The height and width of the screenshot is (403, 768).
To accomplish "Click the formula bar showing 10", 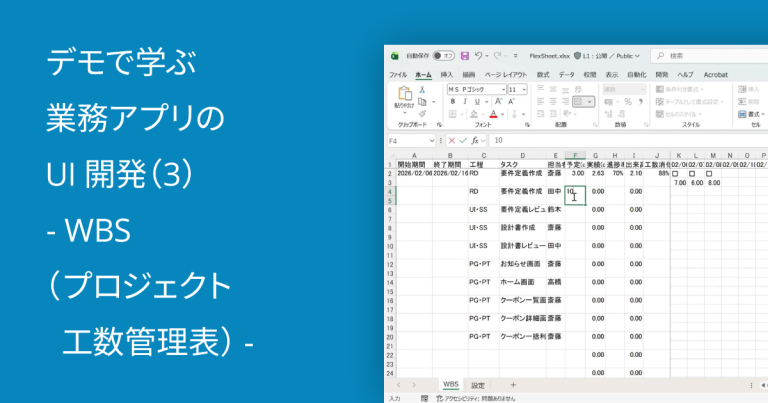I will [x=628, y=141].
